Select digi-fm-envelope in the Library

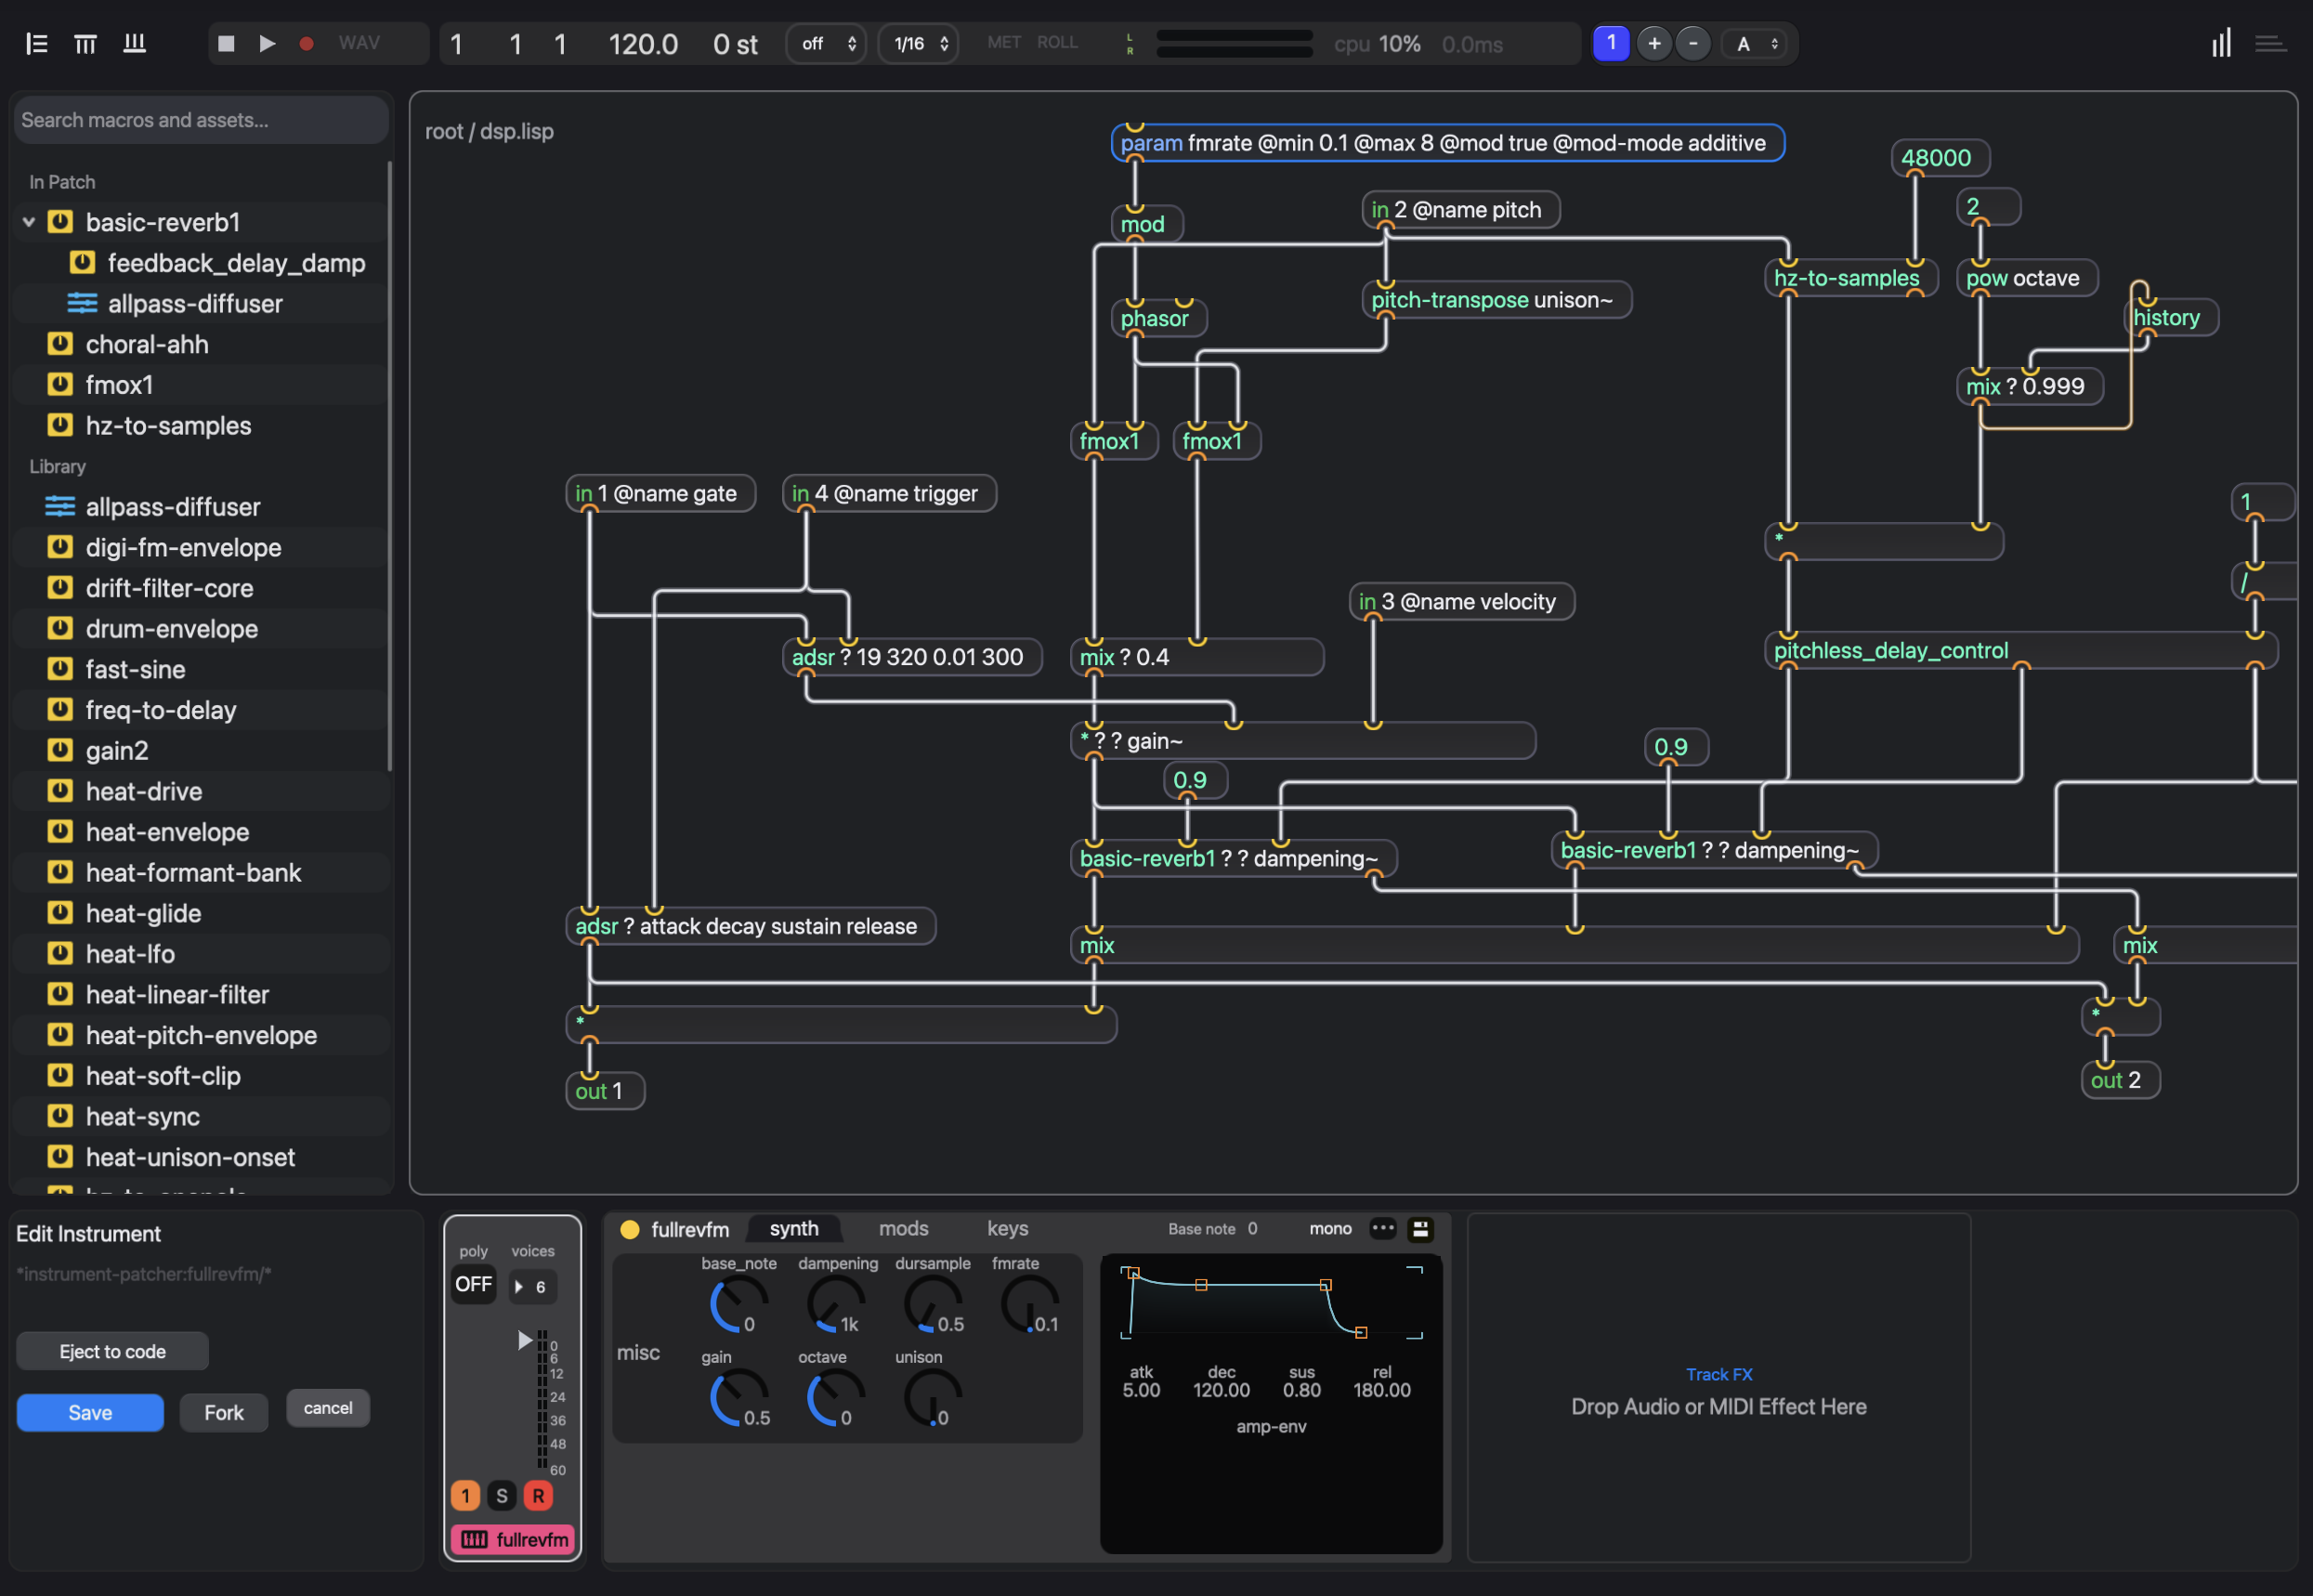tap(183, 548)
